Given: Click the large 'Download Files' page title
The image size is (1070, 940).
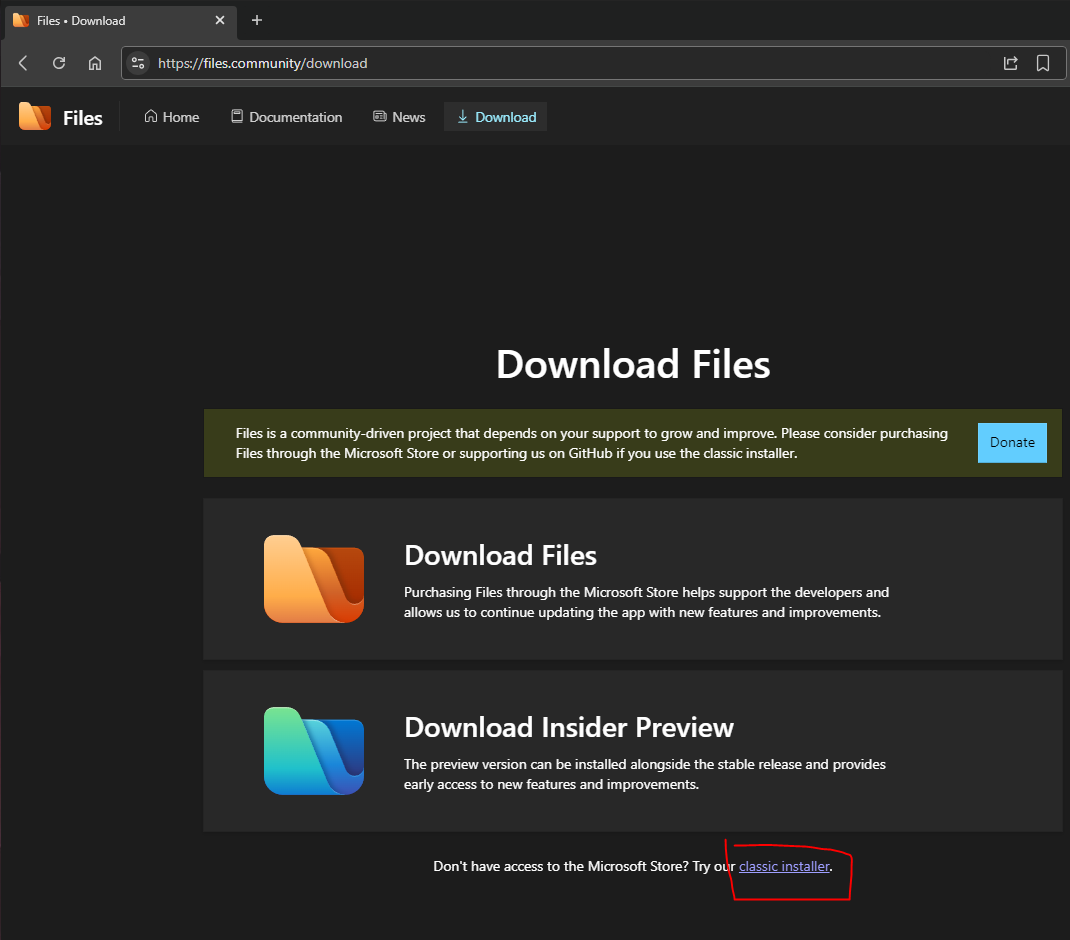Looking at the screenshot, I should click(x=633, y=364).
